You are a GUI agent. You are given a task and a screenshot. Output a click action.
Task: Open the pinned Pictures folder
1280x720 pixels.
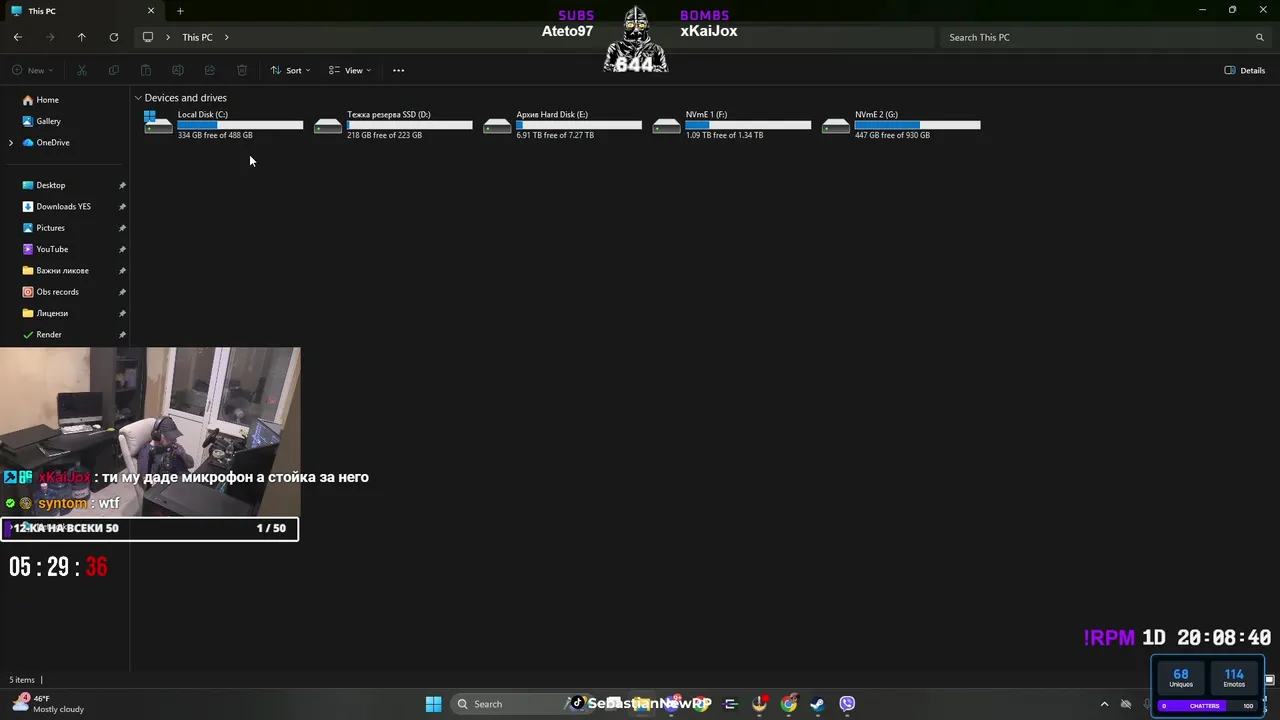tap(50, 228)
